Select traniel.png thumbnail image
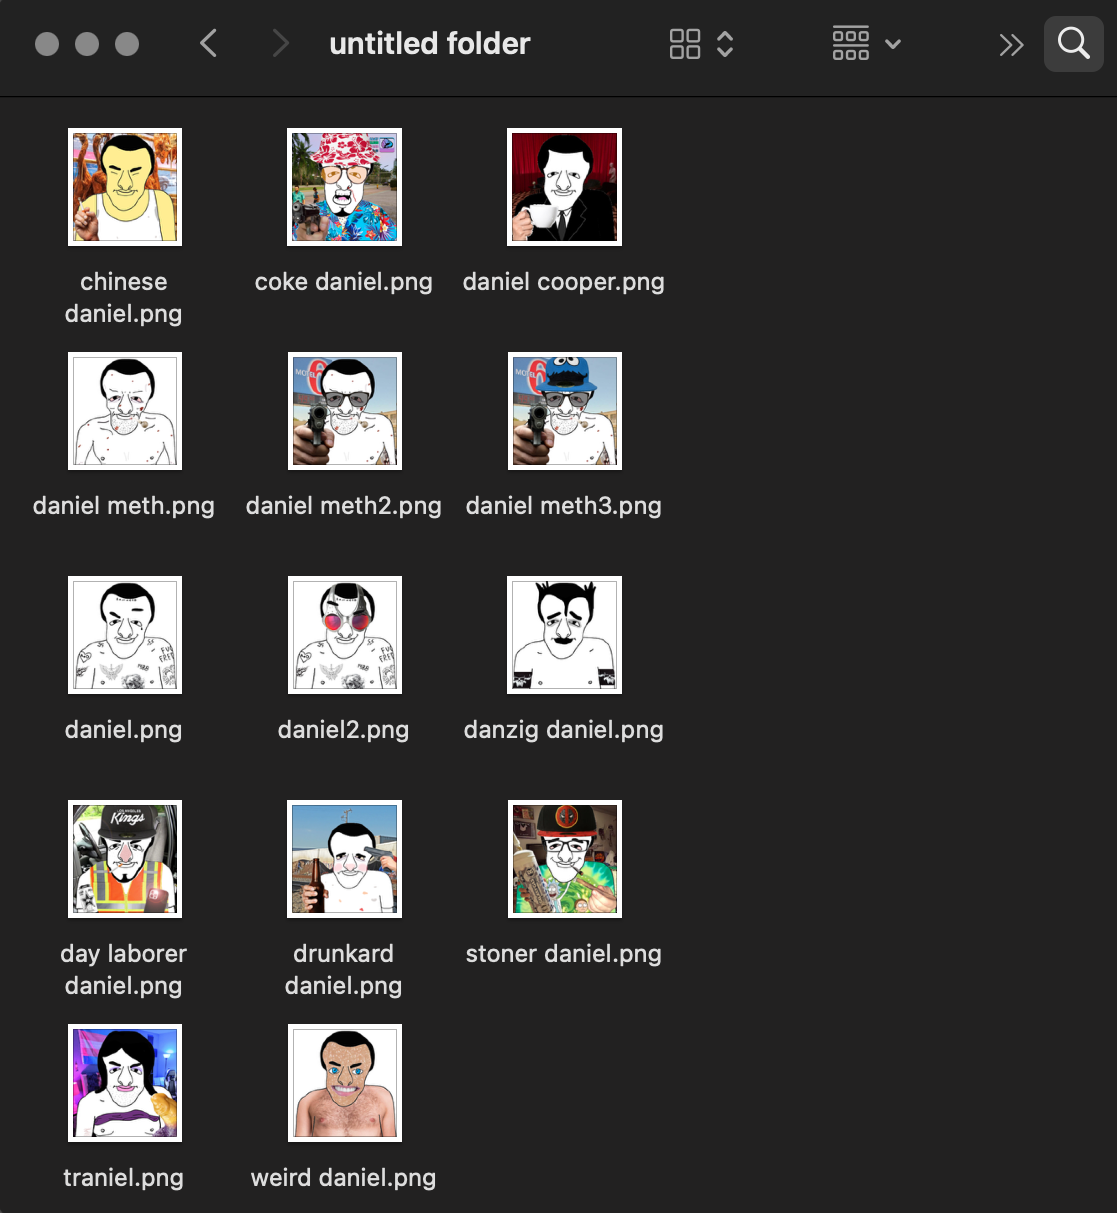Viewport: 1117px width, 1213px height. coord(125,1083)
